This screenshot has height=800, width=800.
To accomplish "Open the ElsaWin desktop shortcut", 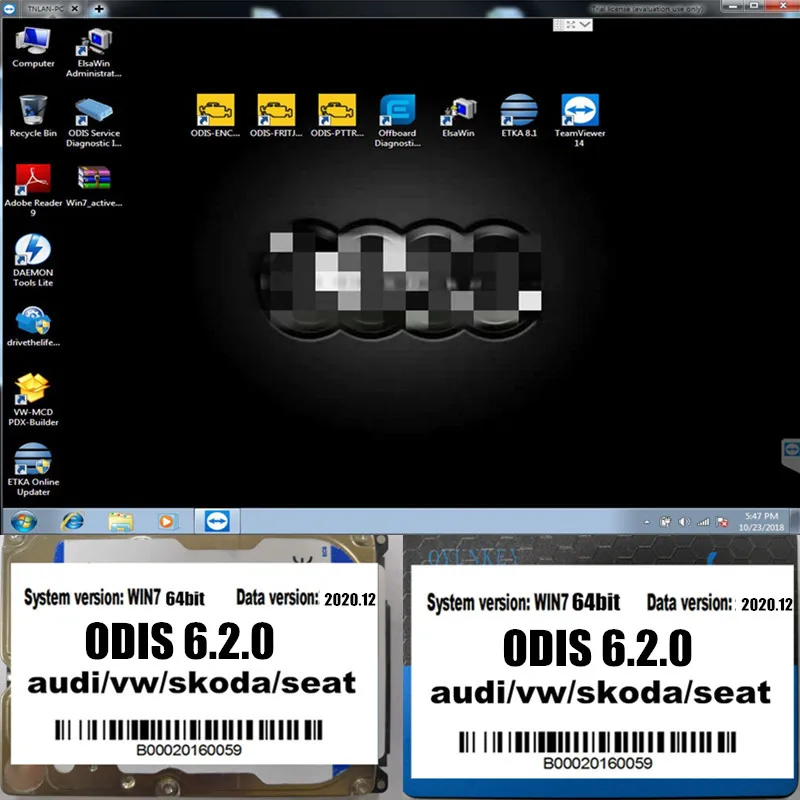I will pyautogui.click(x=458, y=117).
